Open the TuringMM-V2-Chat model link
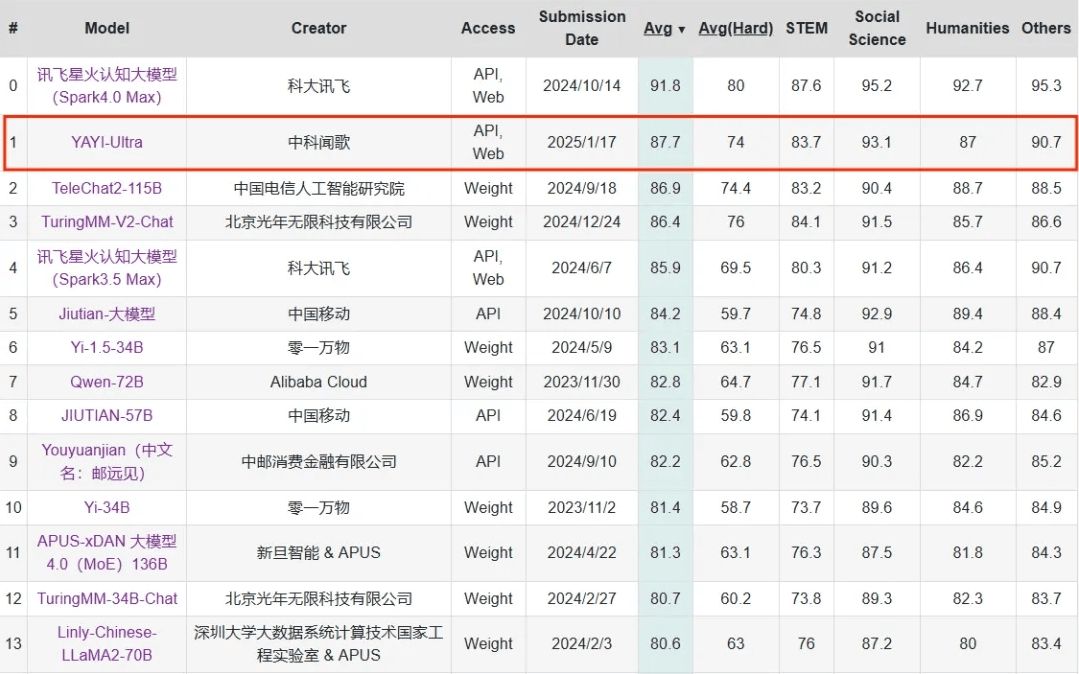 (107, 222)
